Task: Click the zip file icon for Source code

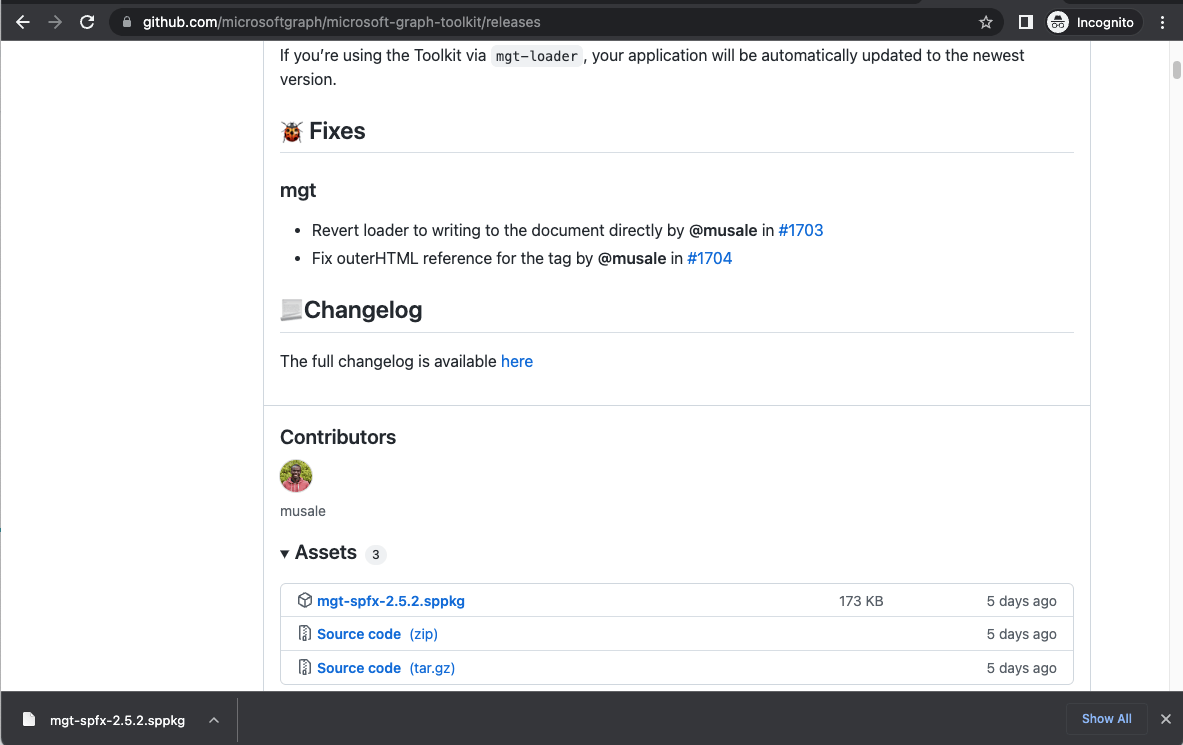Action: [x=305, y=634]
